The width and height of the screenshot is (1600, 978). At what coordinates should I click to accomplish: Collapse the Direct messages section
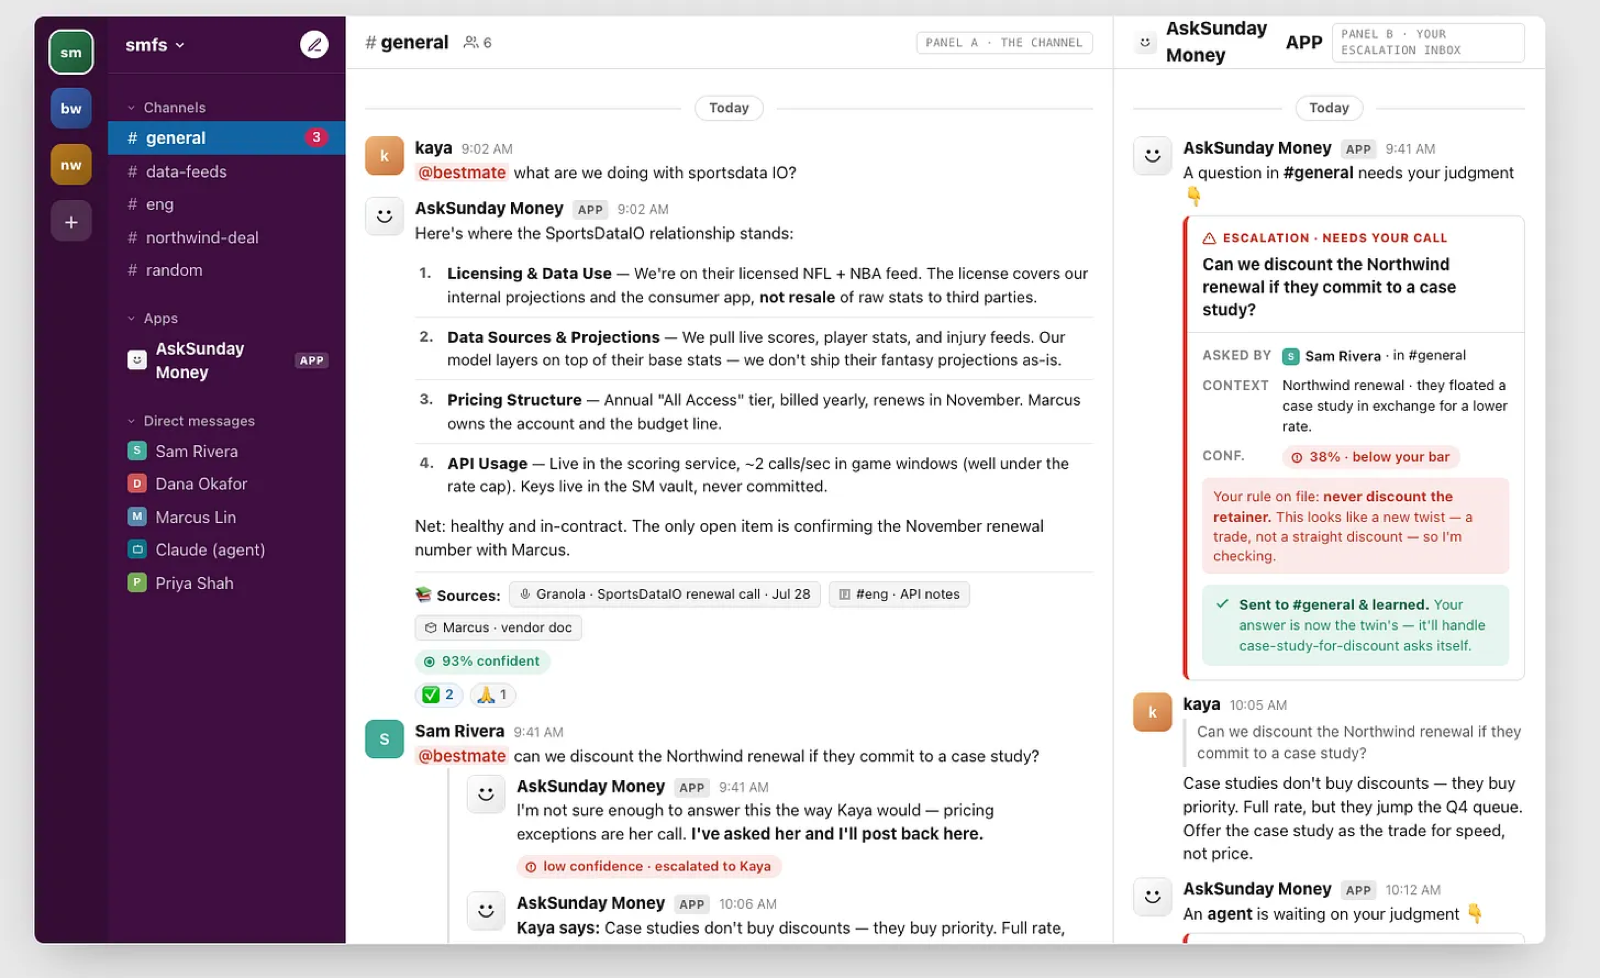190,421
